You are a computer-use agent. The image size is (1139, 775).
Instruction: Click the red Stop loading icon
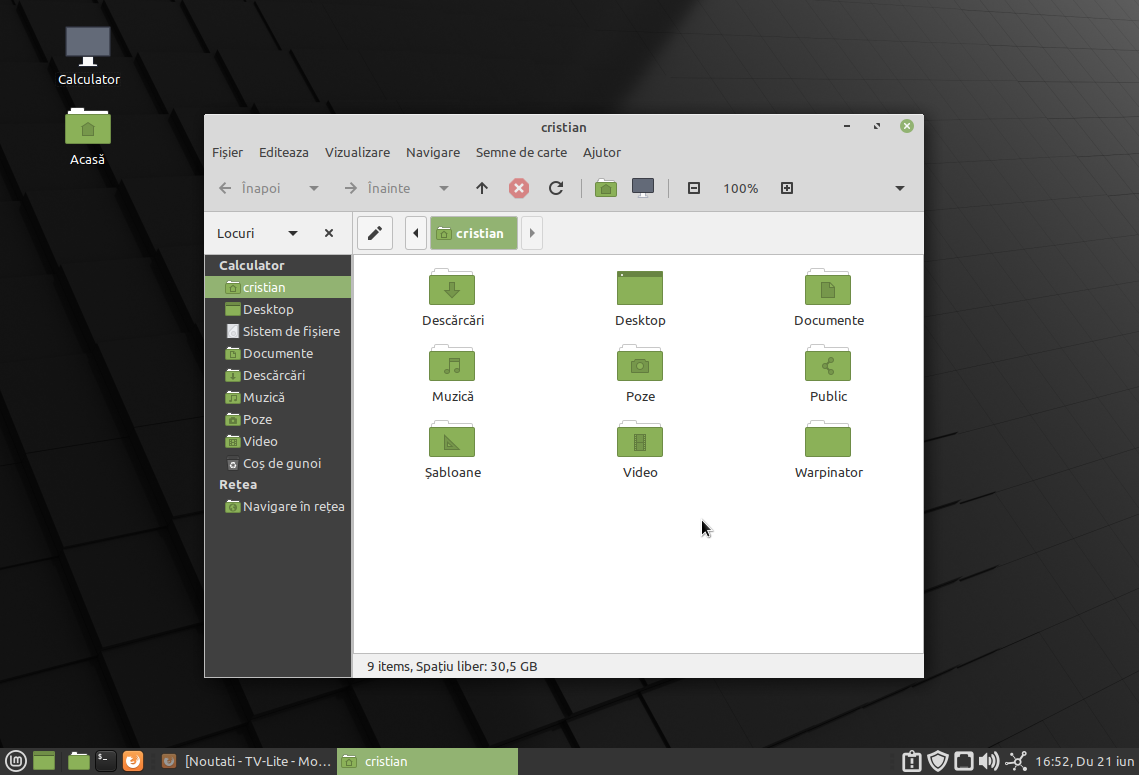point(519,188)
